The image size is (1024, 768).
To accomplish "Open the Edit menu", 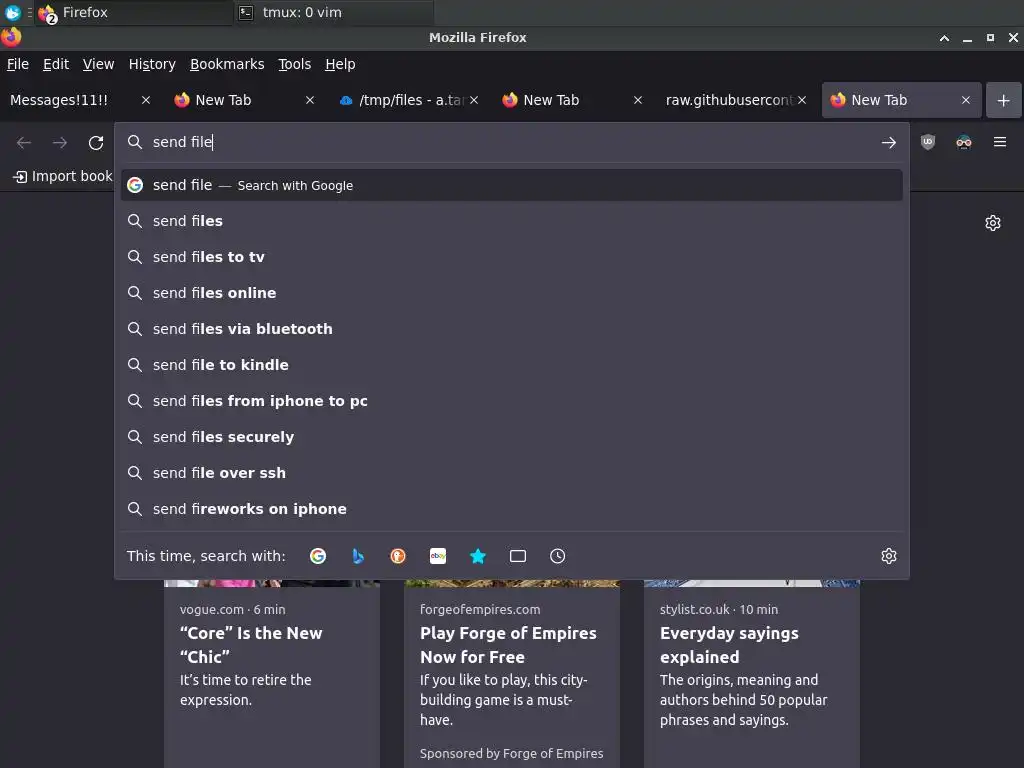I will tap(56, 64).
